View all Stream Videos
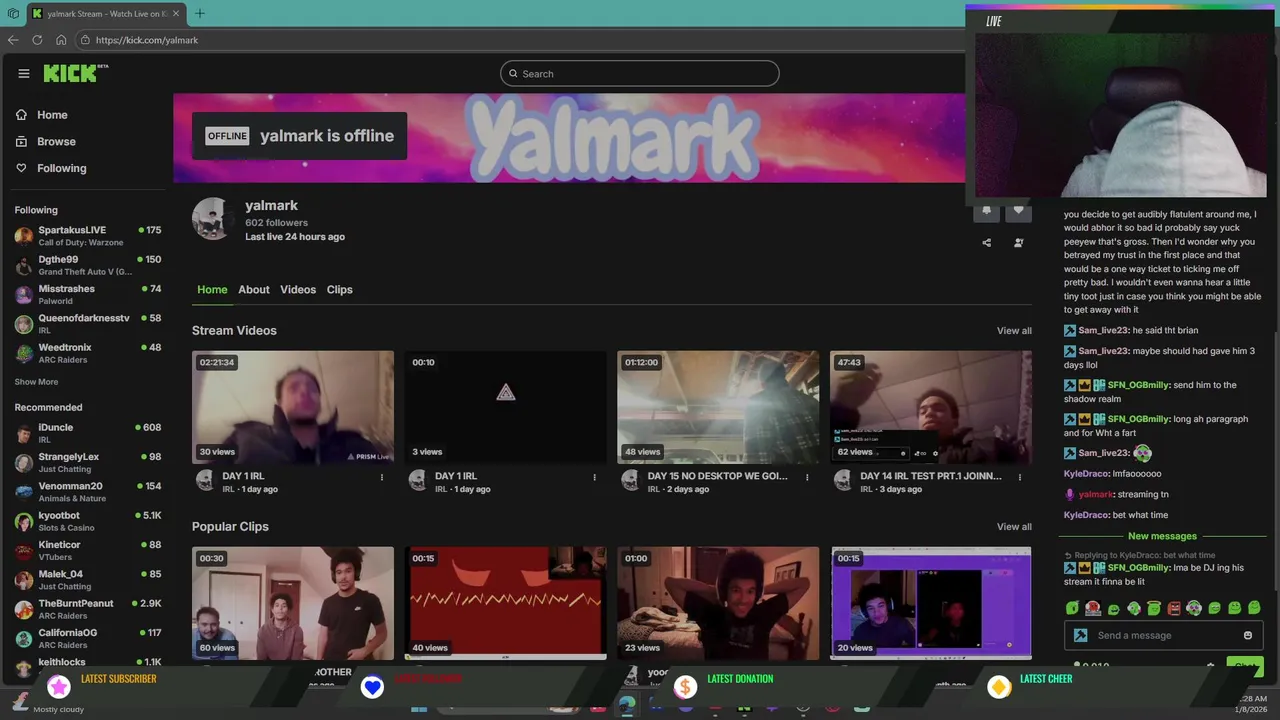Viewport: 1280px width, 720px height. 1014,331
